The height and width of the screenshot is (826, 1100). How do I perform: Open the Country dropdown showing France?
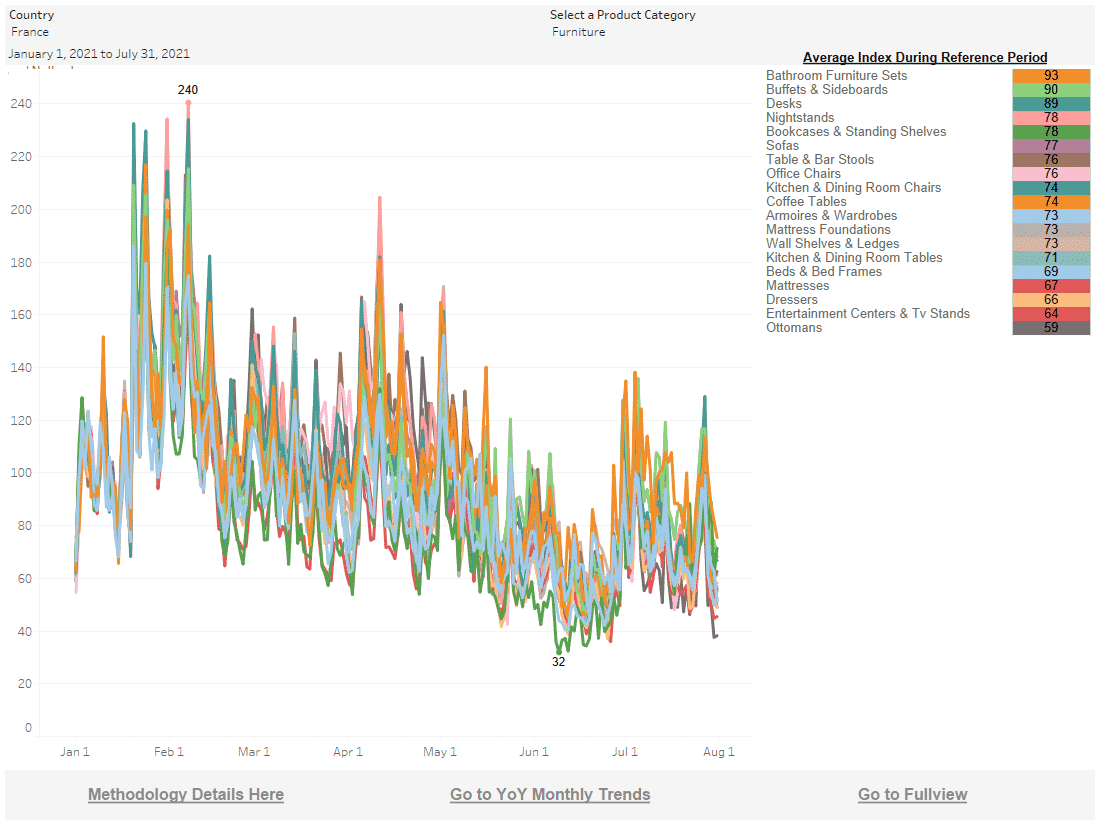tap(30, 32)
